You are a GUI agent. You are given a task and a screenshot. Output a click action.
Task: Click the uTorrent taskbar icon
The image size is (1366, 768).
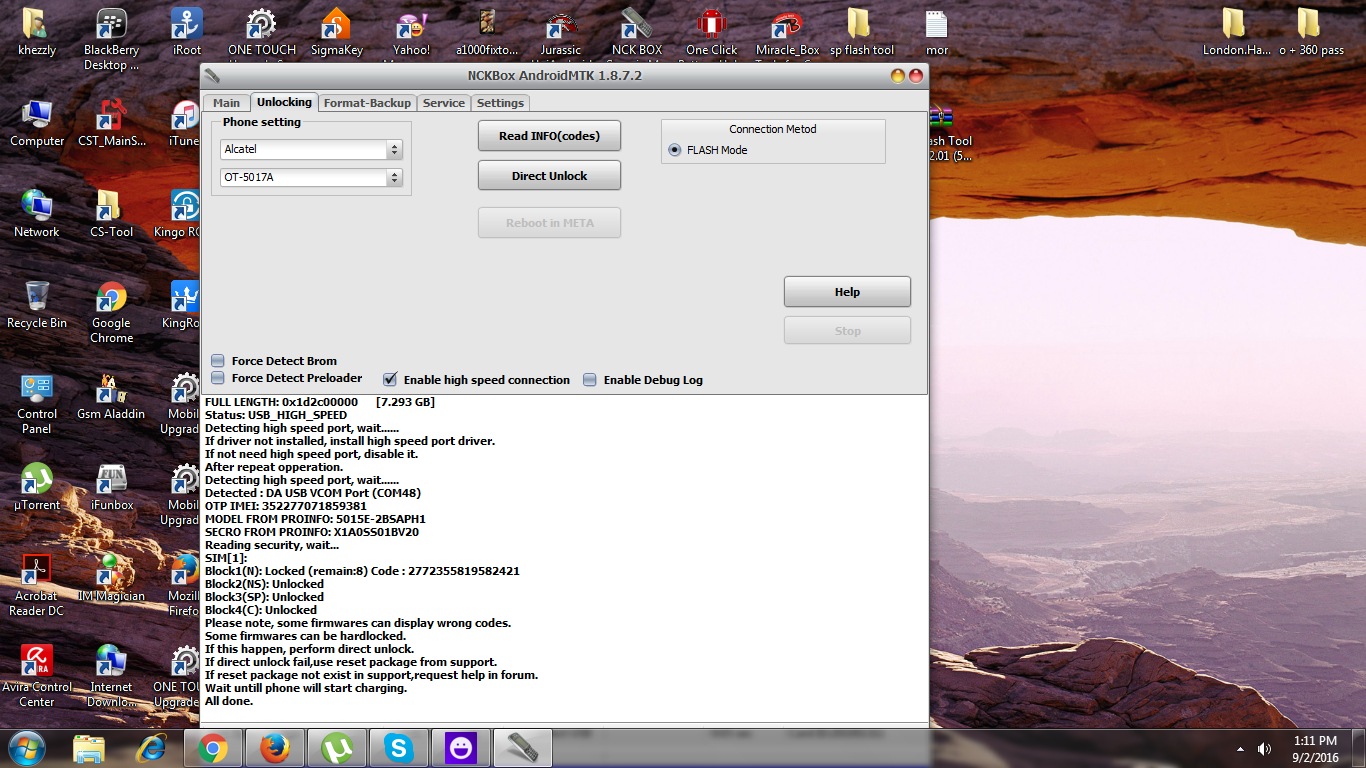click(337, 747)
